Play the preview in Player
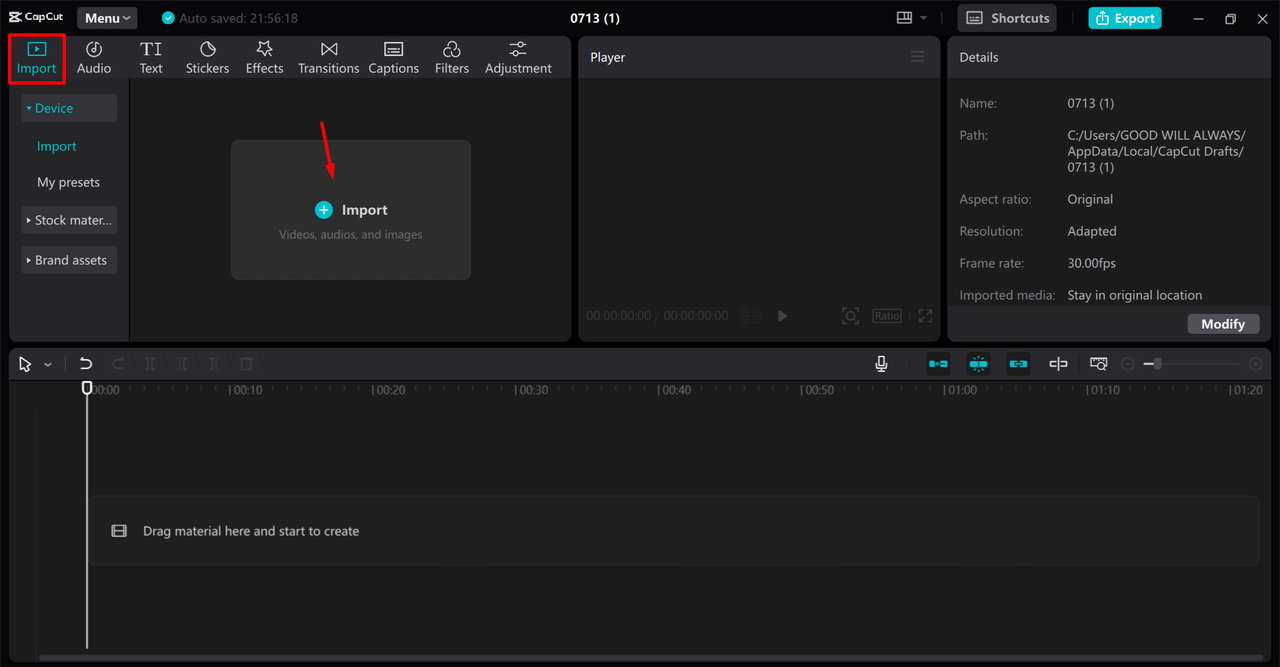 click(x=782, y=316)
